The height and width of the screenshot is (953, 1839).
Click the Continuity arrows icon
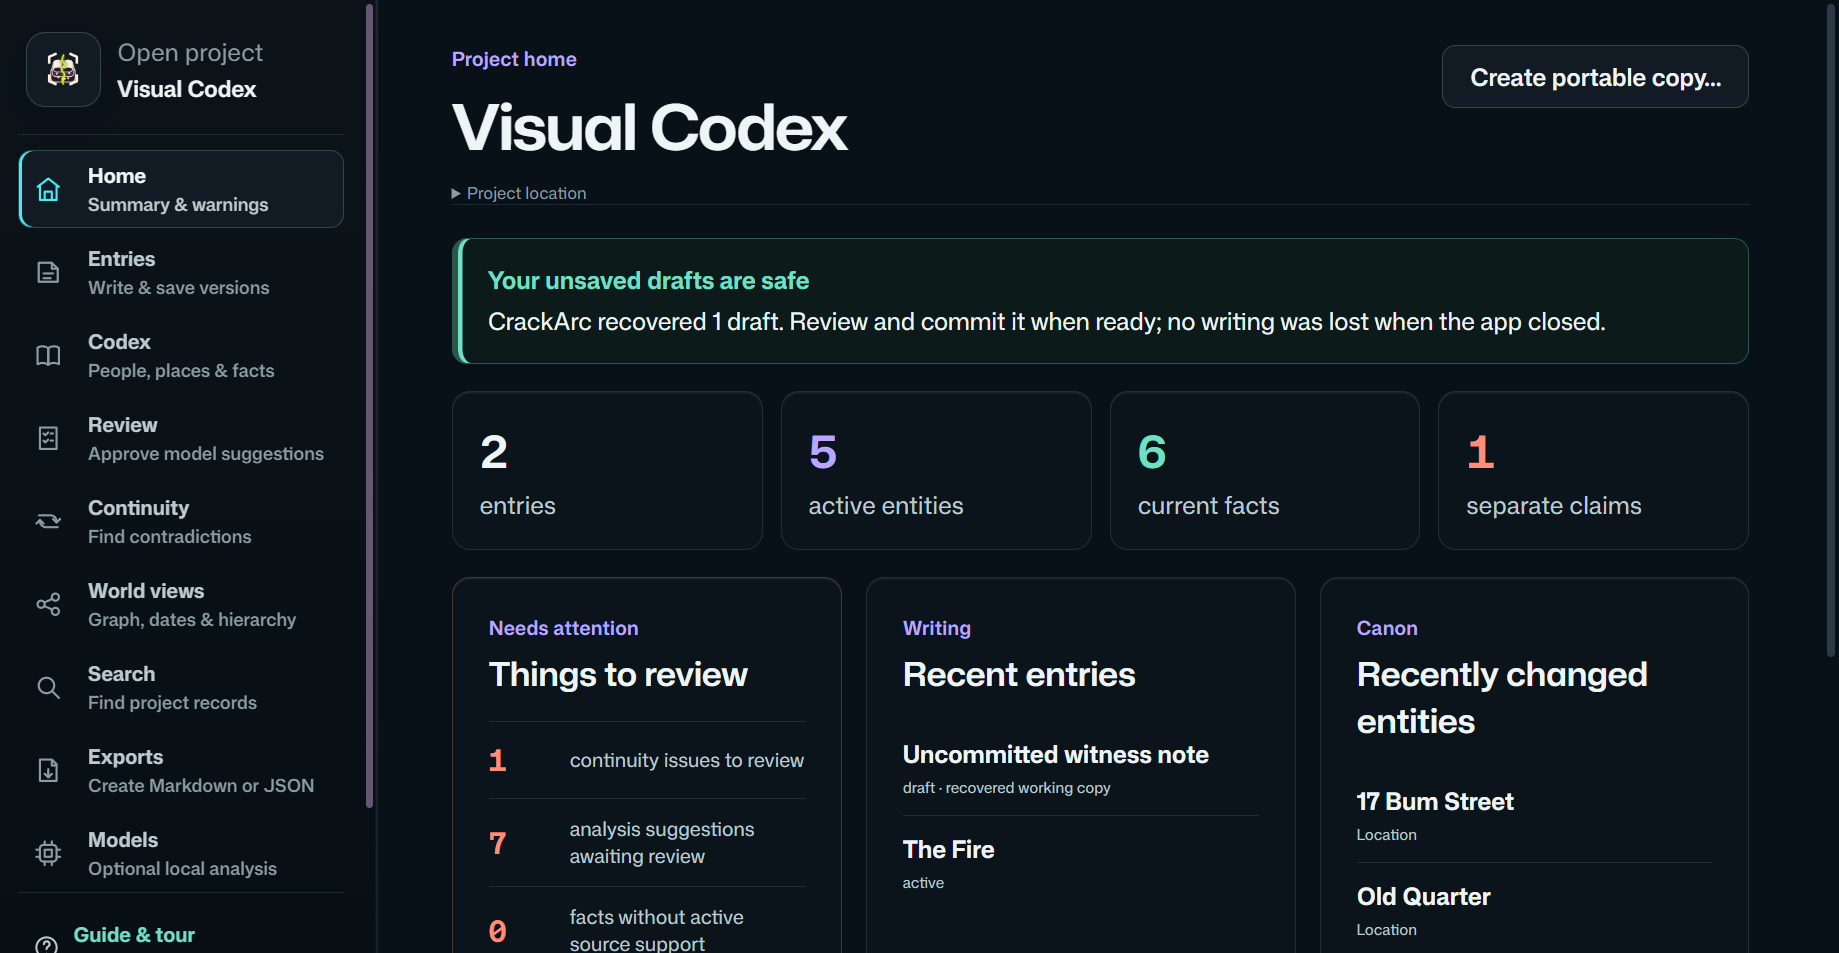click(48, 522)
